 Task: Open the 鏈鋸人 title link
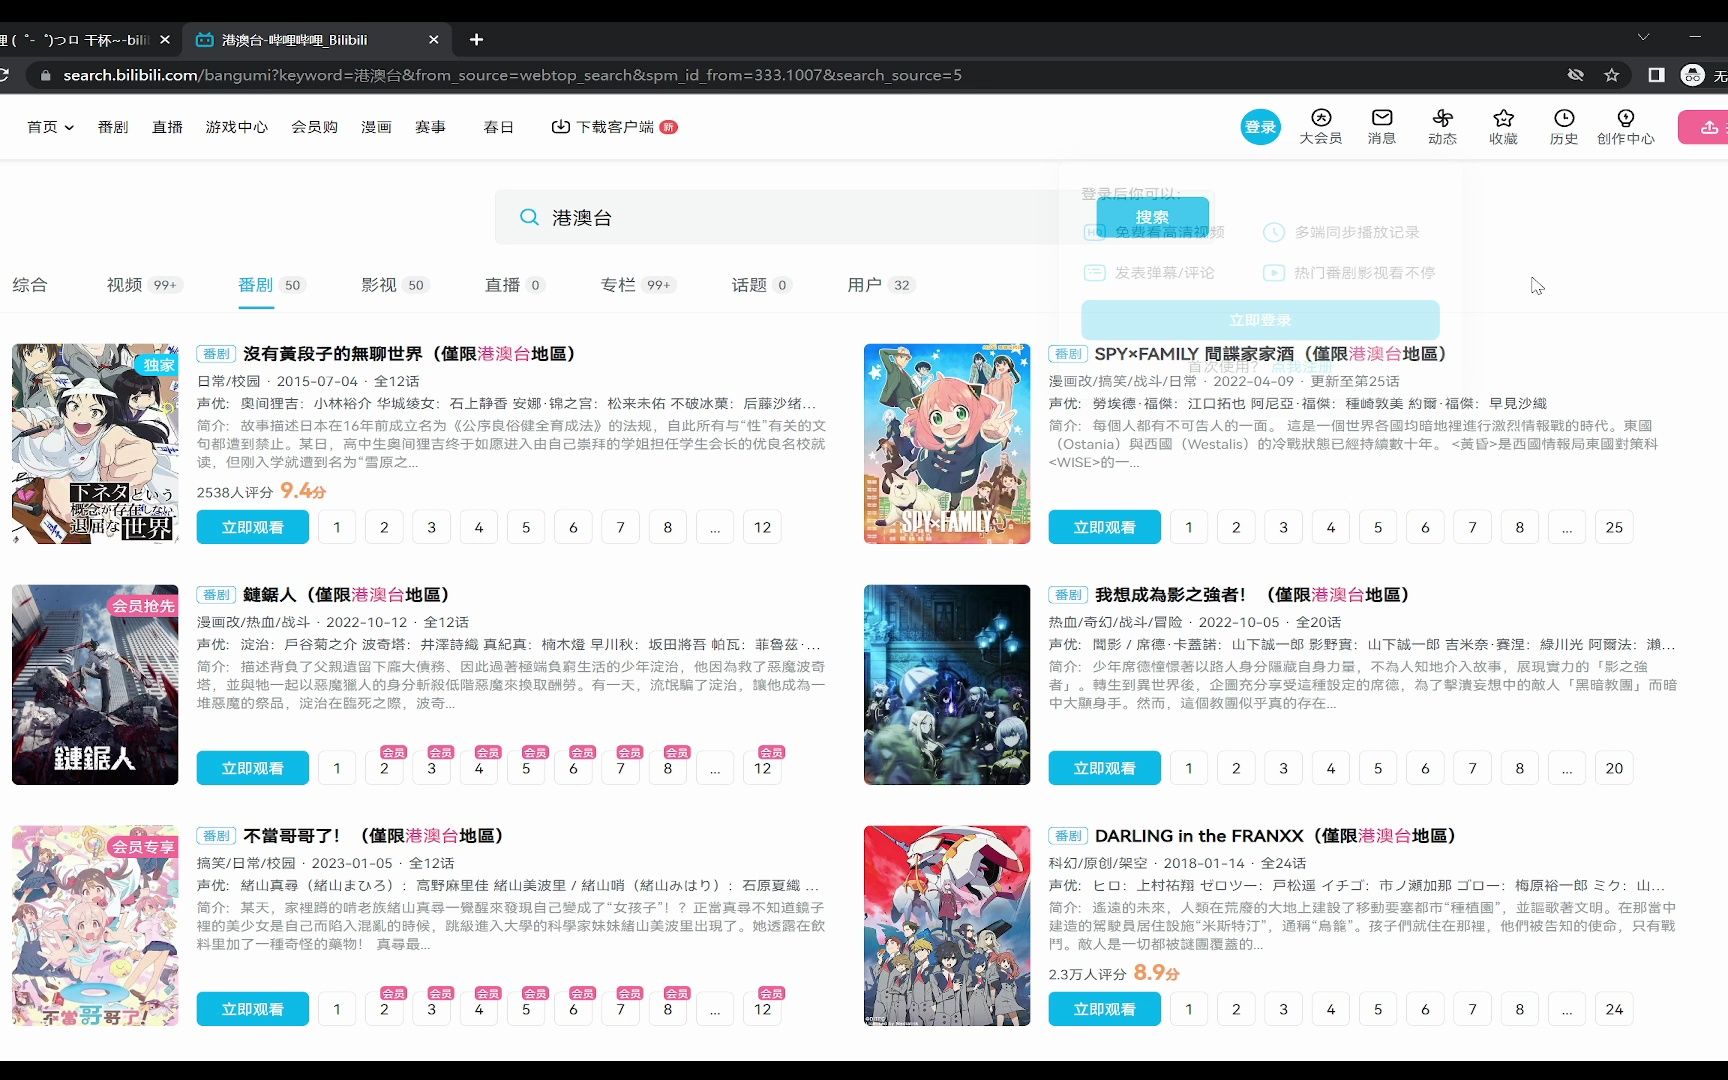(x=346, y=595)
